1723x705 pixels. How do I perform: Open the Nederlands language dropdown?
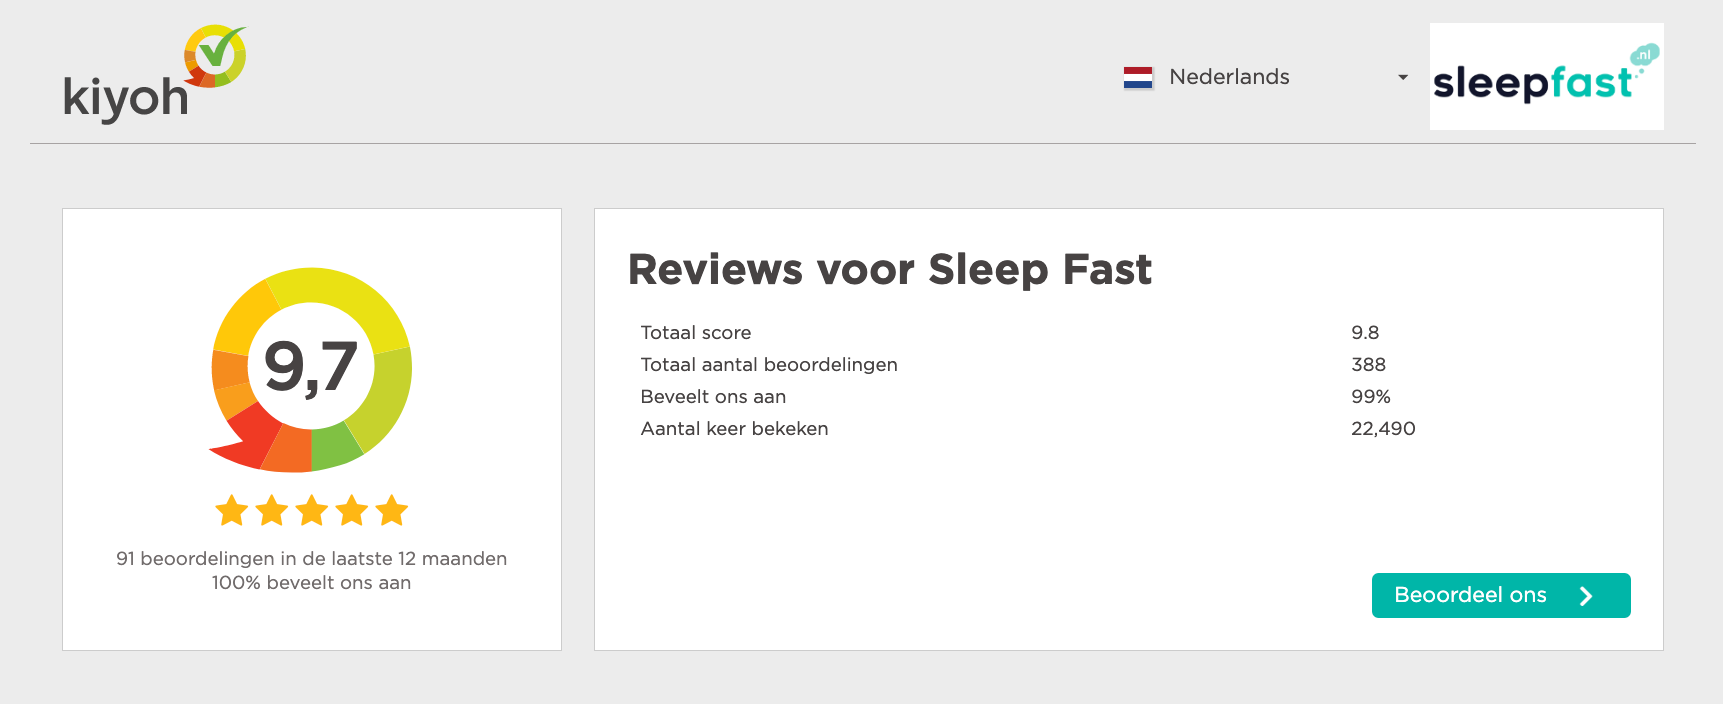1228,77
